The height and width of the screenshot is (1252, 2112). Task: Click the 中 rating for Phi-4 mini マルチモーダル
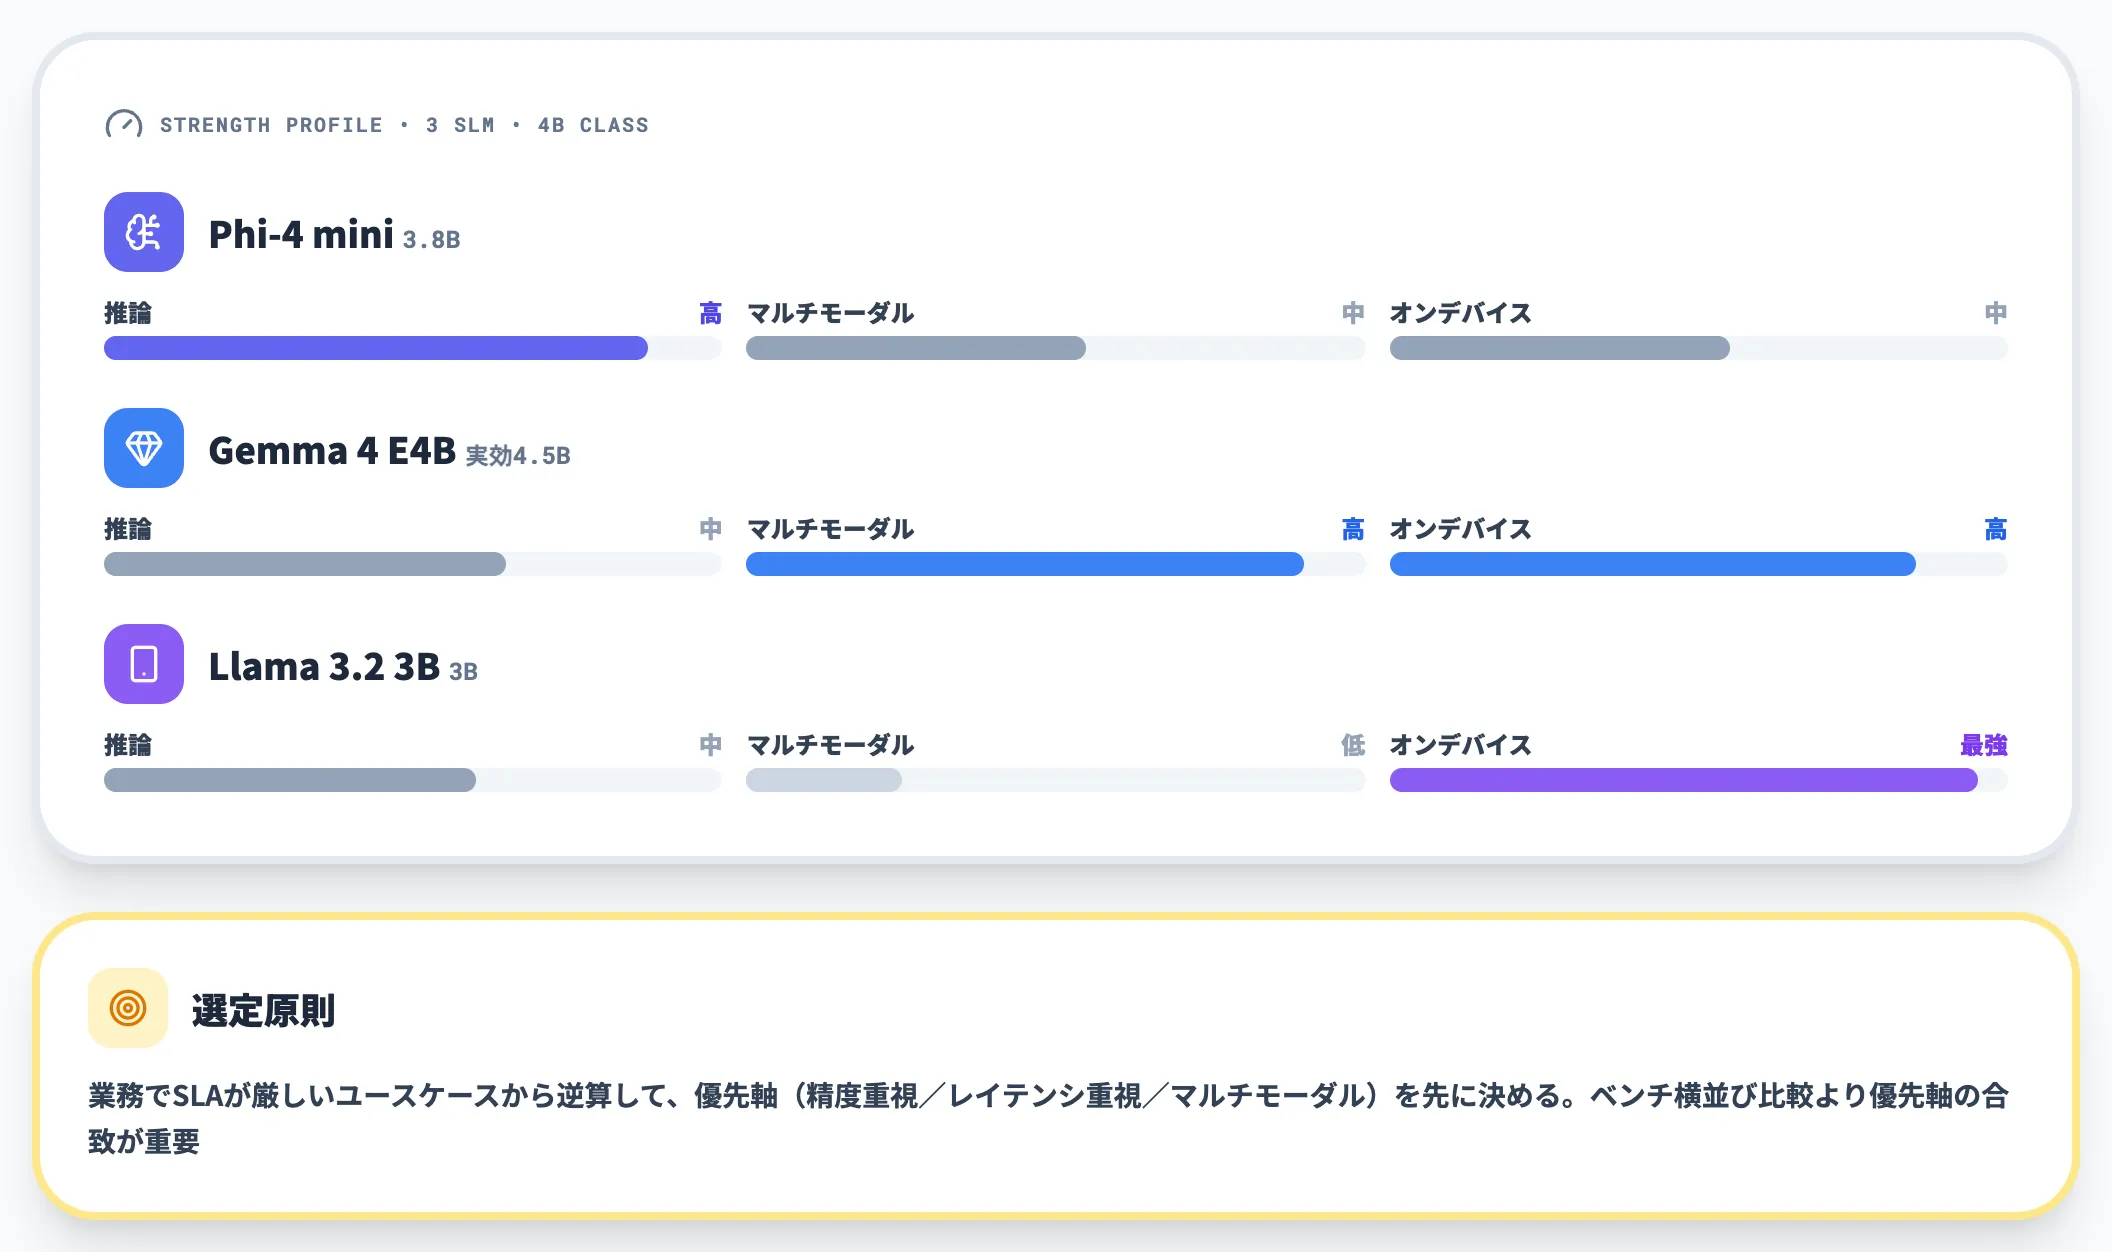click(x=1353, y=313)
